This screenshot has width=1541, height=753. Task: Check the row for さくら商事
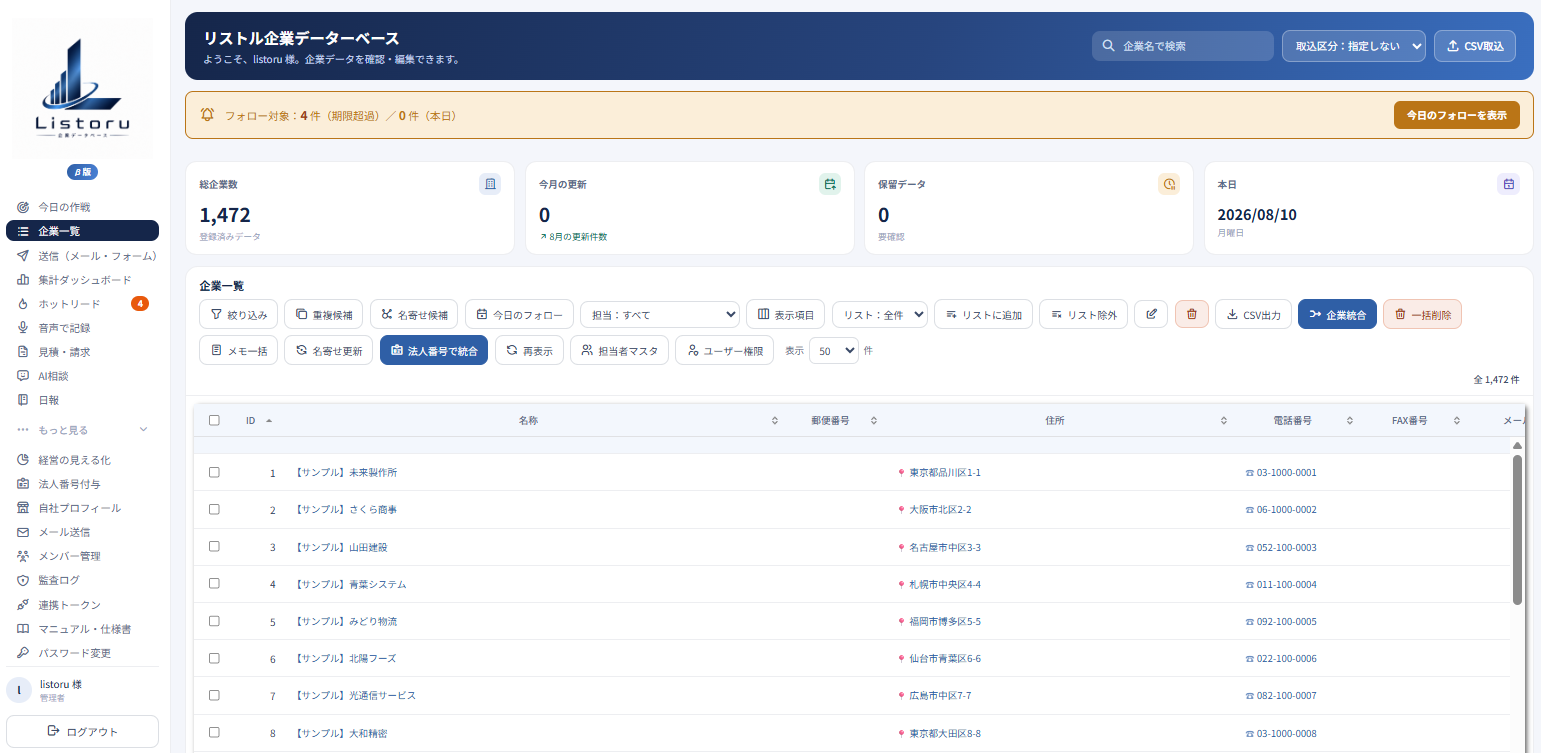point(214,509)
